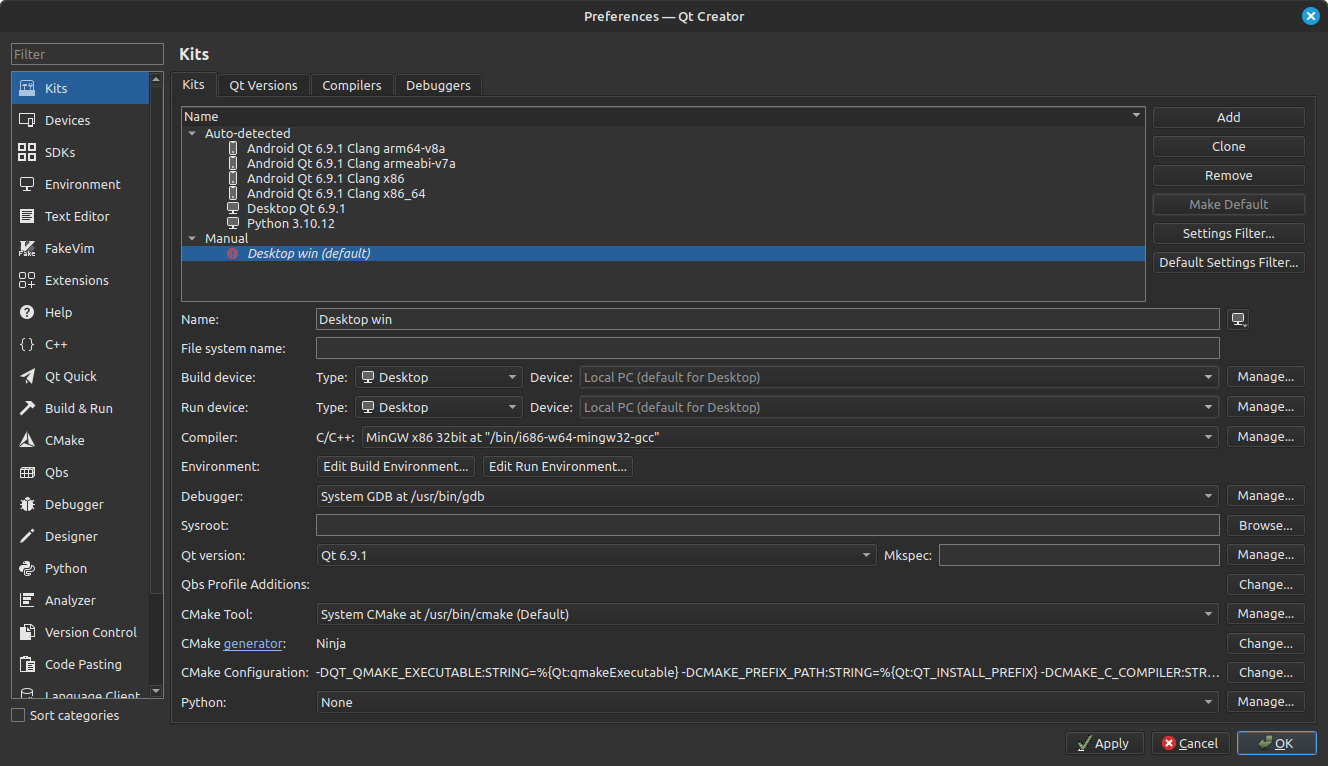This screenshot has height=766, width=1328.
Task: Open the C++ category icon
Action: pos(27,344)
